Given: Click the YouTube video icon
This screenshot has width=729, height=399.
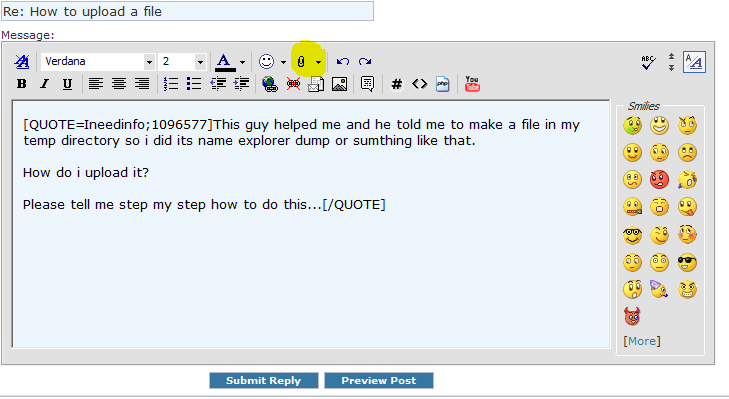Looking at the screenshot, I should tap(472, 84).
